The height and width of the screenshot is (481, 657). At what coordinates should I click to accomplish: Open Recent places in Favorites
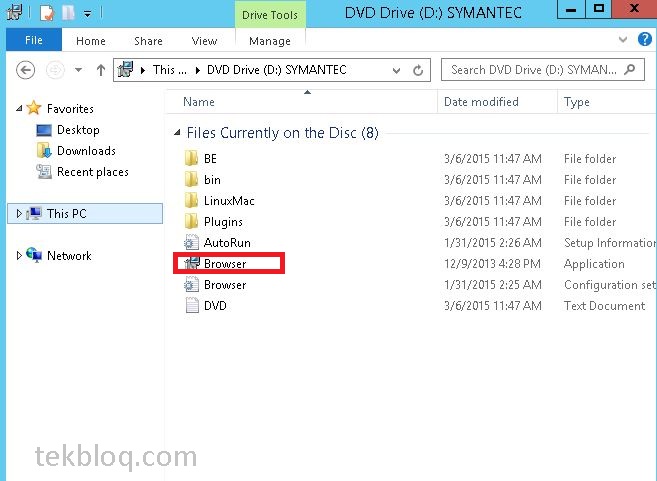(x=93, y=172)
